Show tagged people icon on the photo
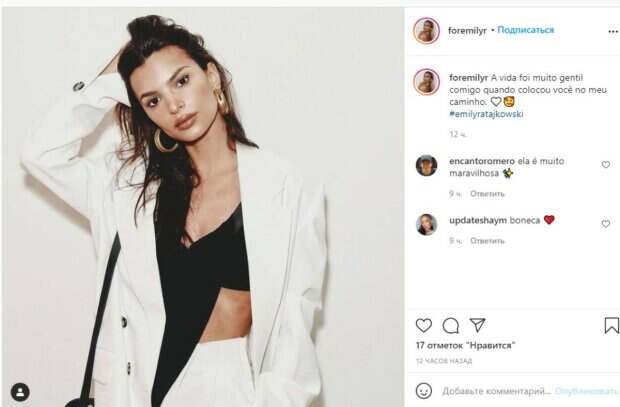 [x=20, y=392]
